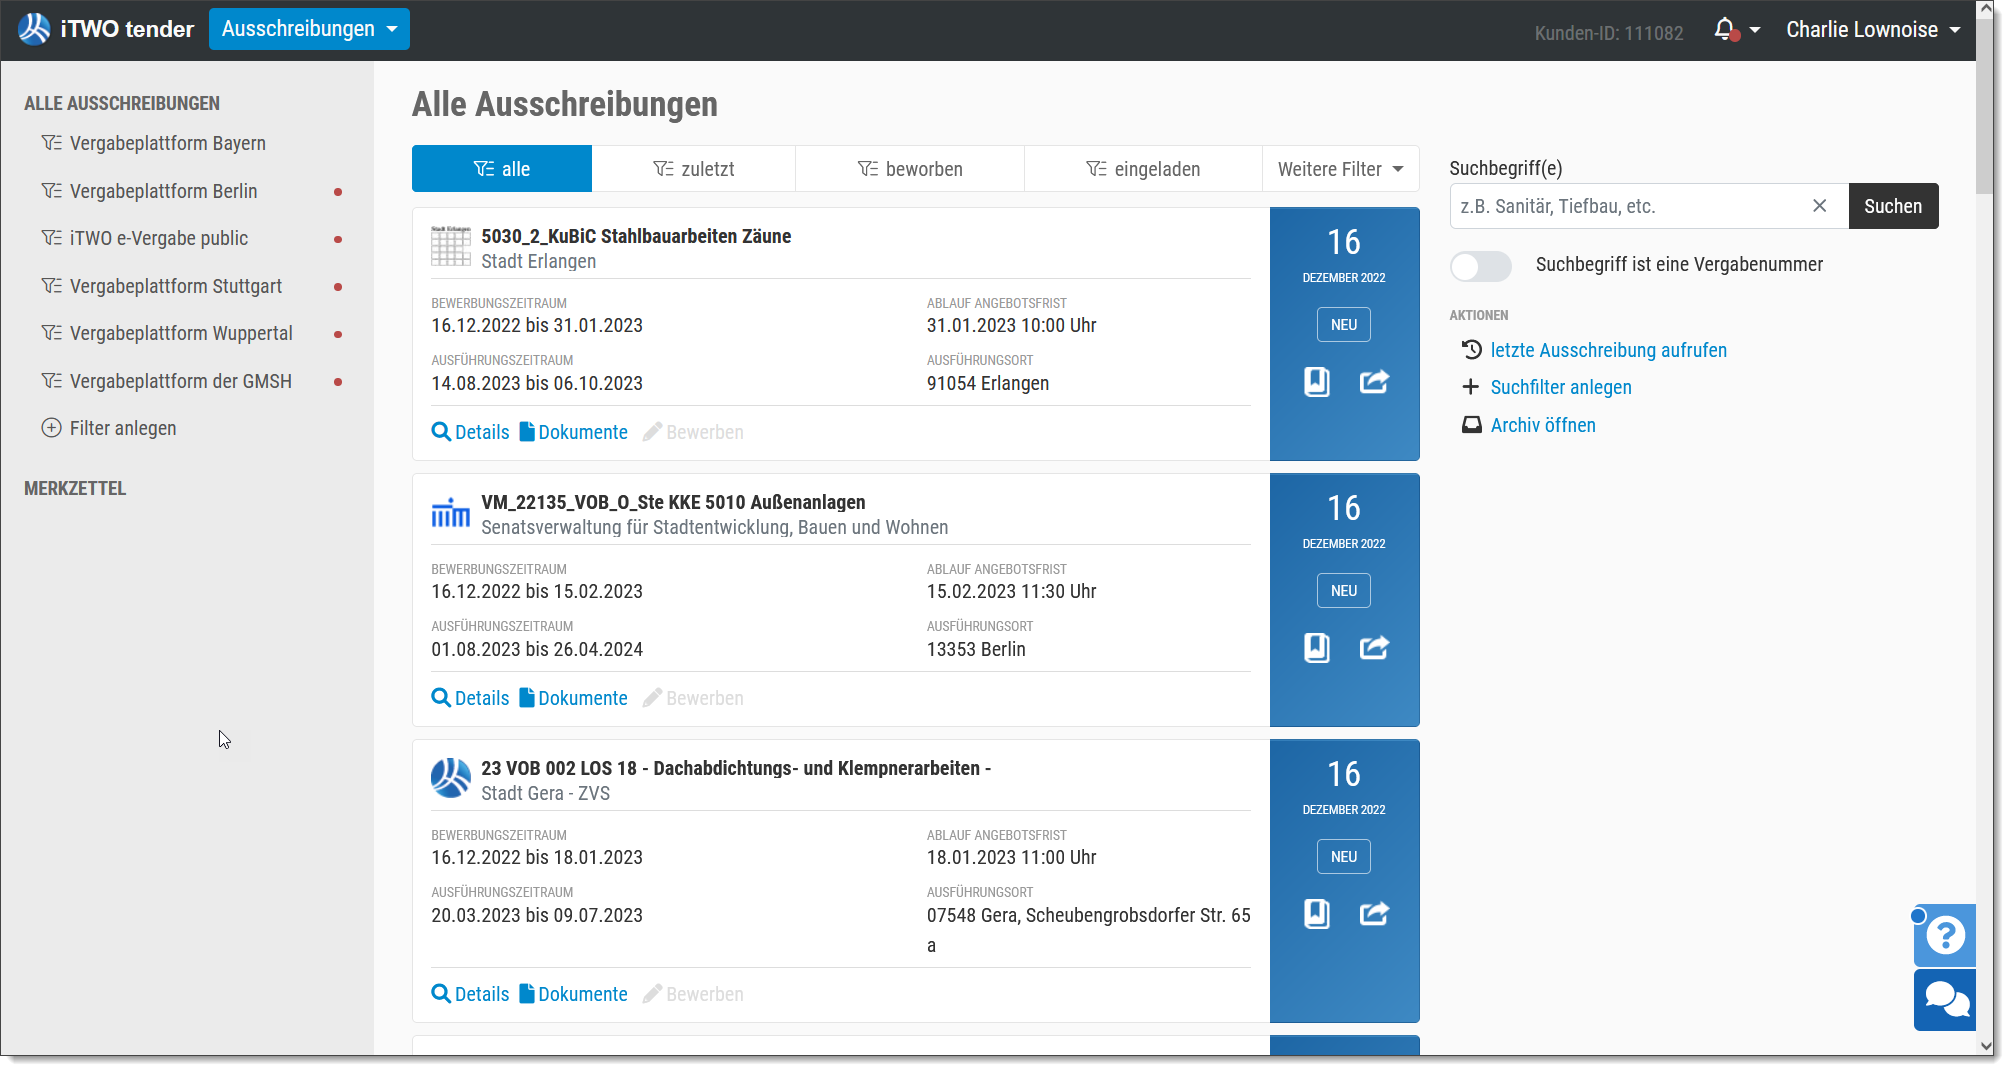Open the Archiv öffnen link
Image resolution: width=2009 pixels, height=1071 pixels.
click(1543, 425)
